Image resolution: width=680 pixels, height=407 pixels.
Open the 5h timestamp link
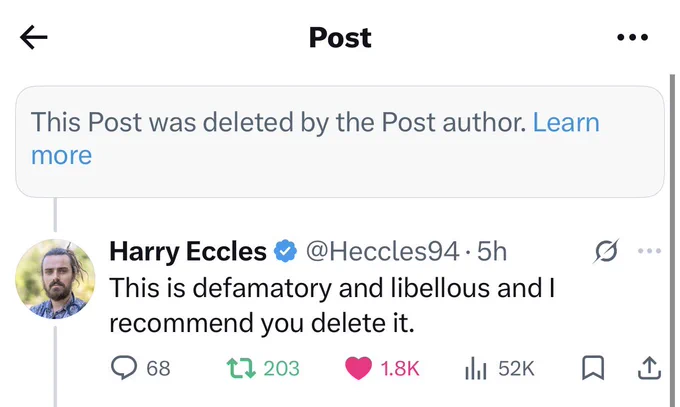click(x=492, y=251)
